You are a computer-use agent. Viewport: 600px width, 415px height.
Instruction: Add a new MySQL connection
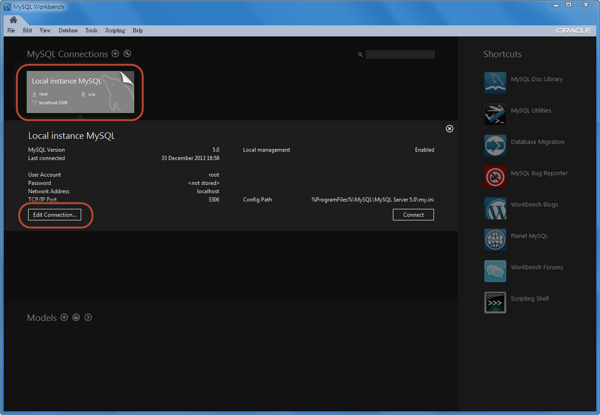[116, 54]
